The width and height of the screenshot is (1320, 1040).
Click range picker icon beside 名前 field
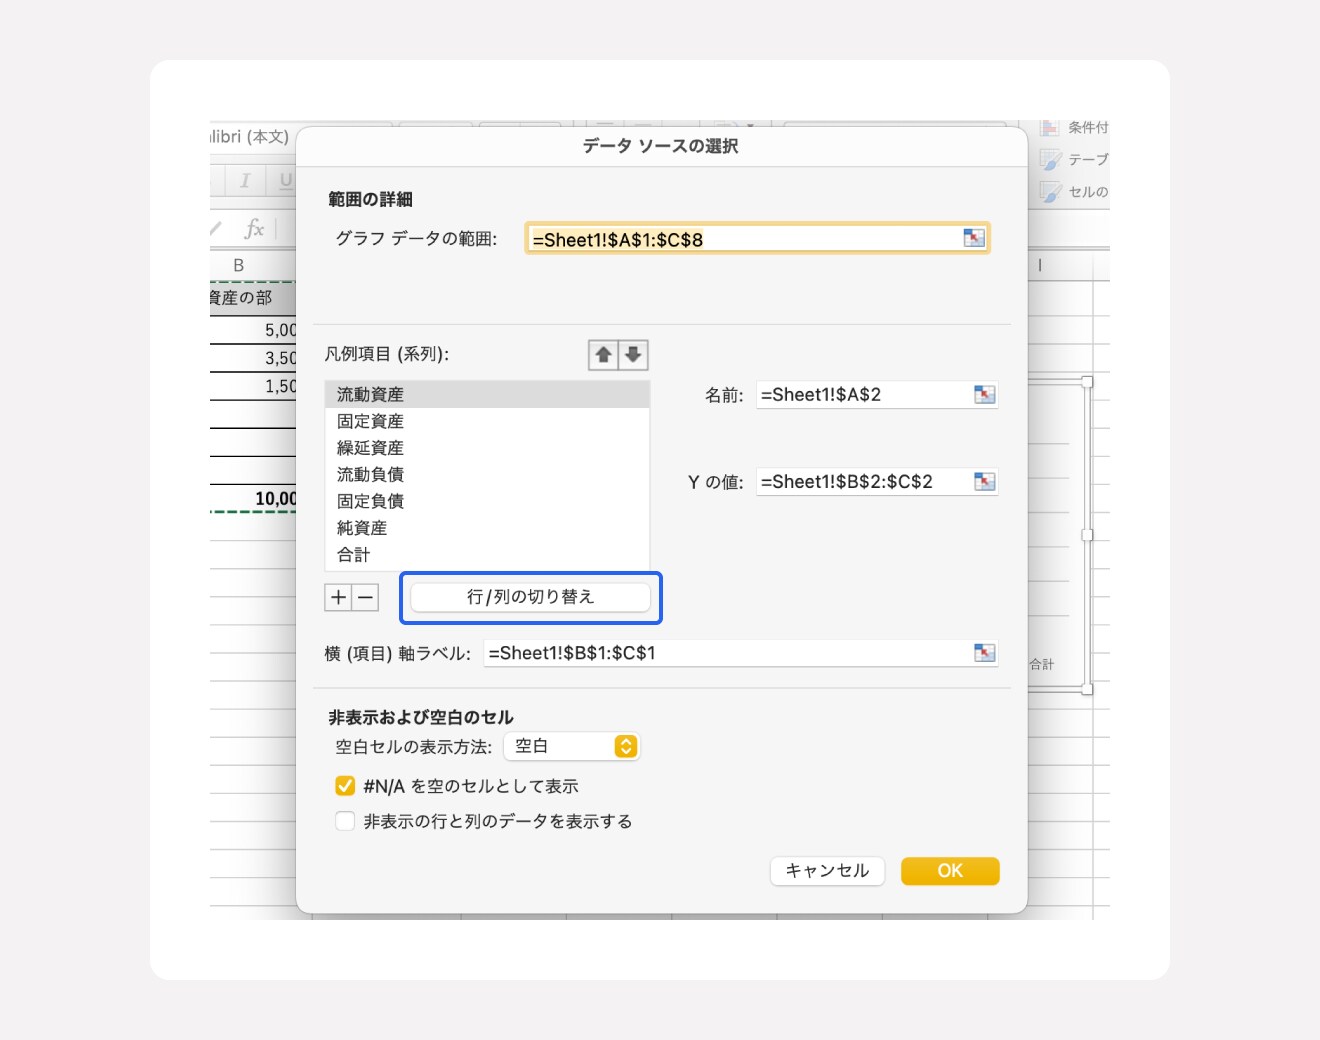tap(985, 395)
